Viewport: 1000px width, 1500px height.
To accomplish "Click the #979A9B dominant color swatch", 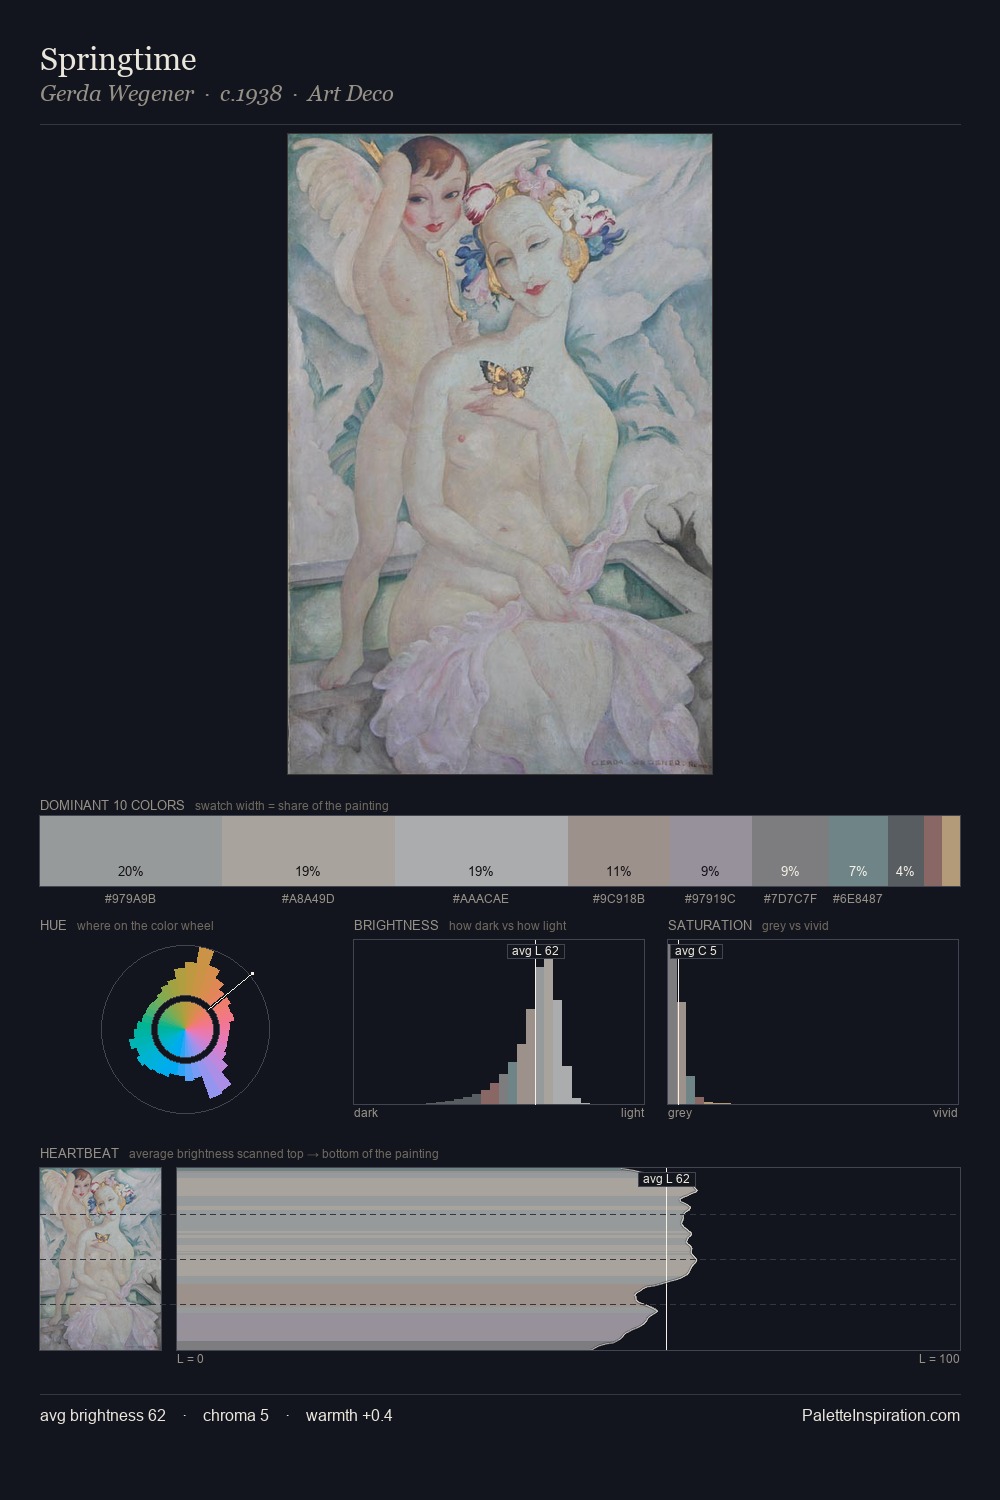I will [131, 851].
